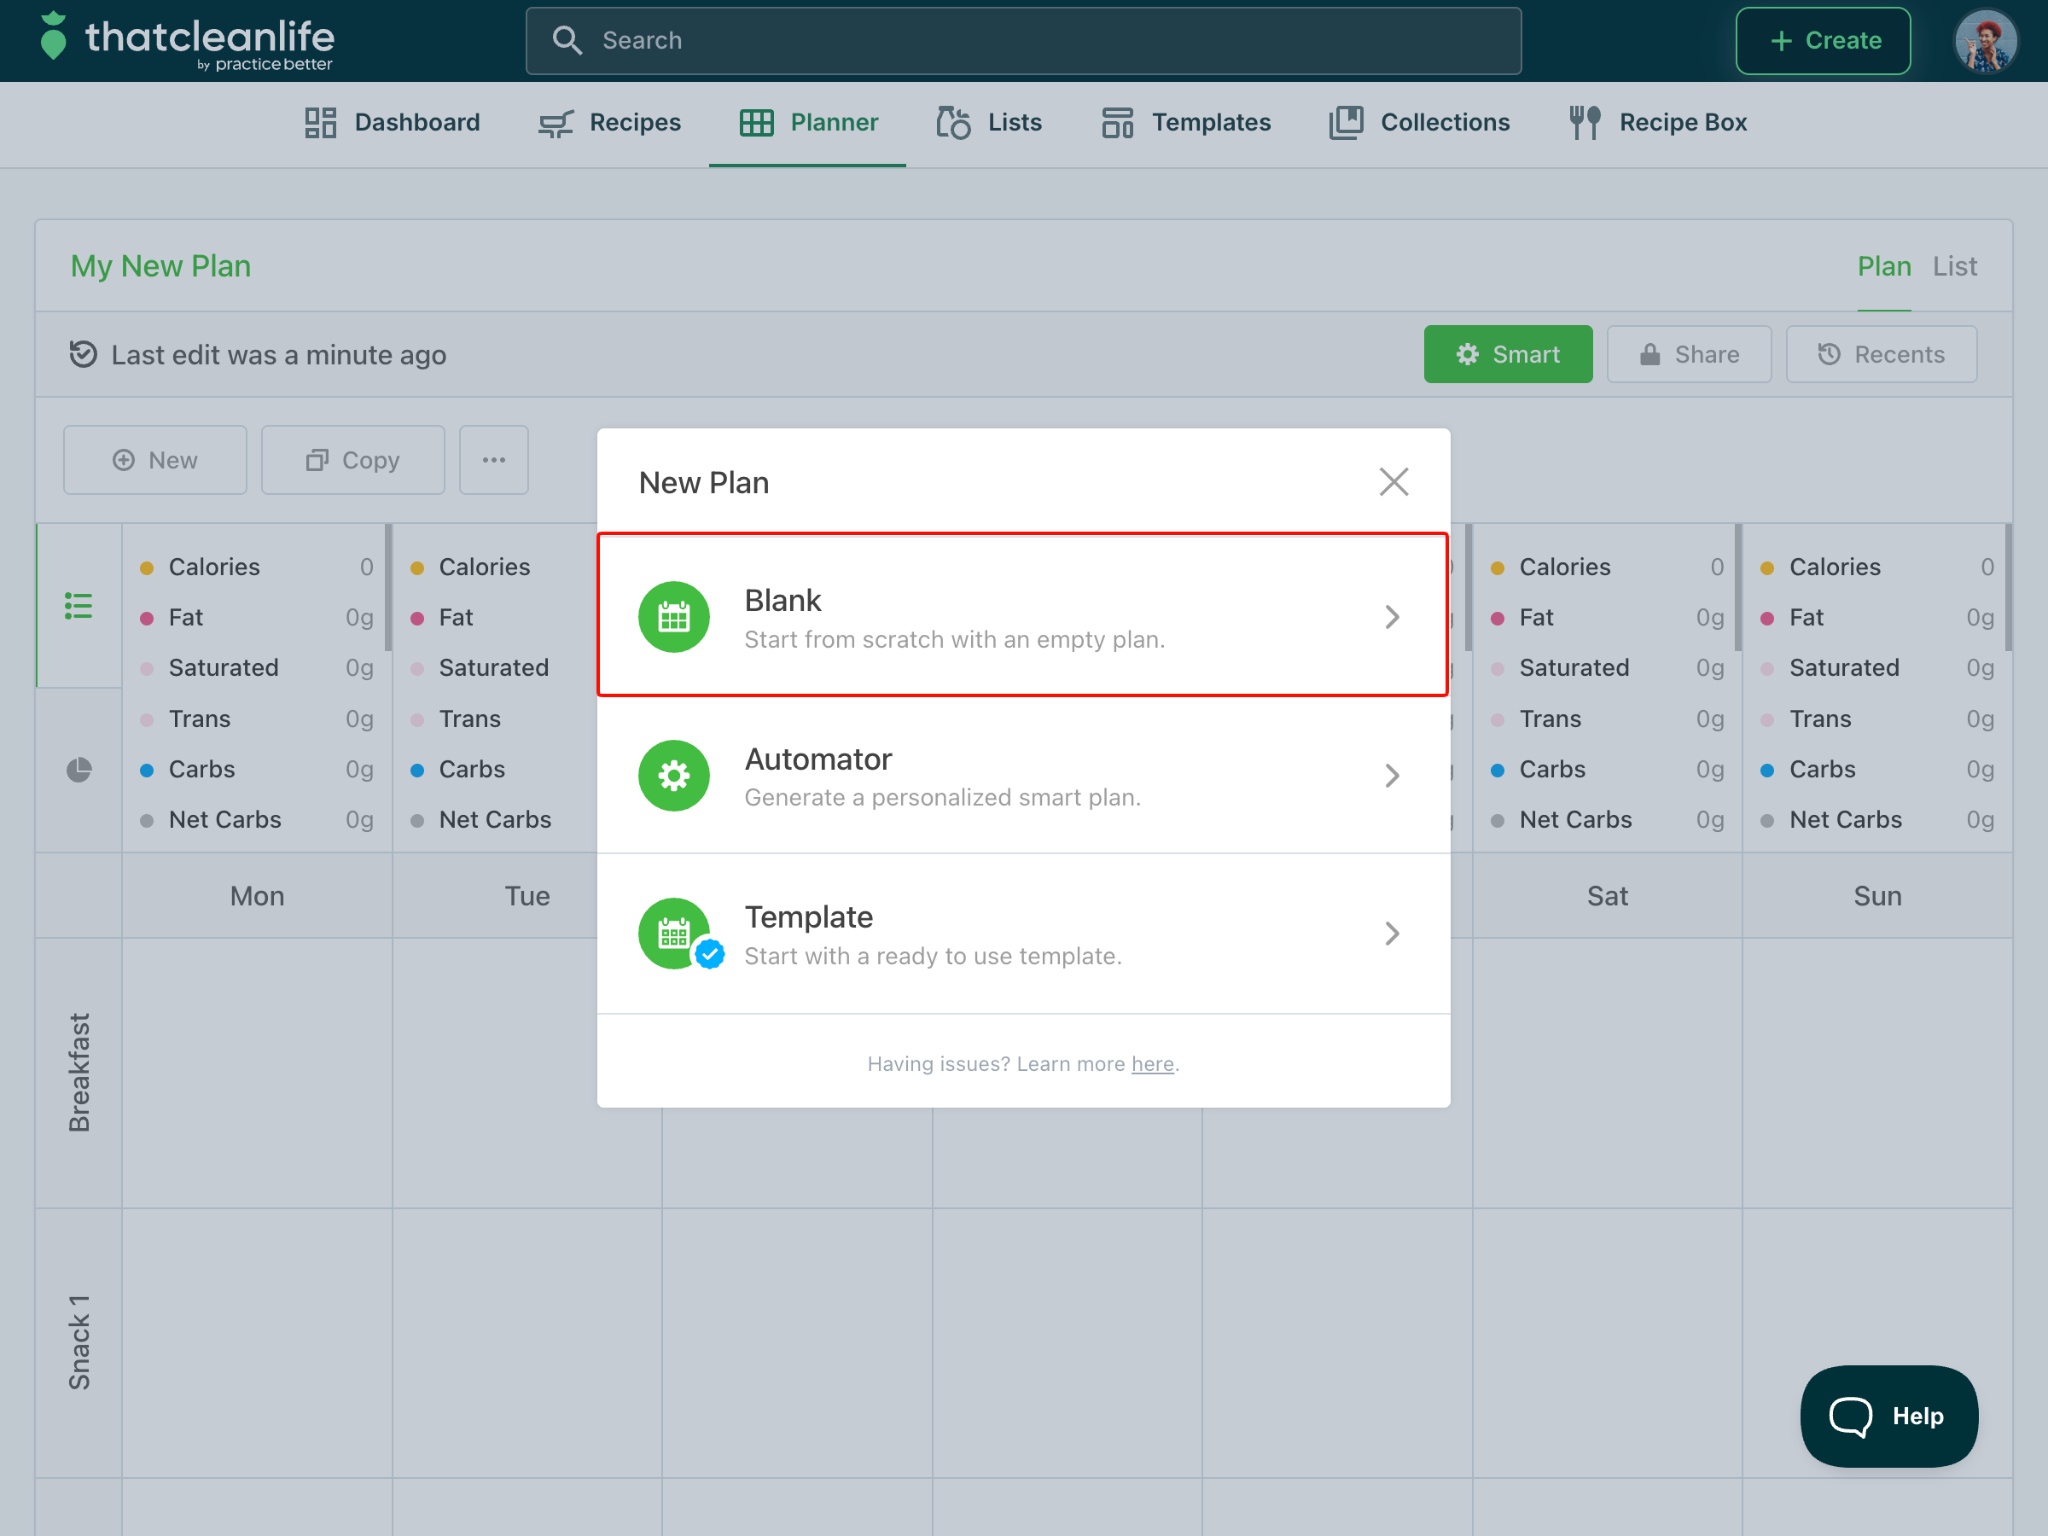This screenshot has height=1536, width=2048.
Task: Select the Blank plan option title
Action: pyautogui.click(x=783, y=600)
